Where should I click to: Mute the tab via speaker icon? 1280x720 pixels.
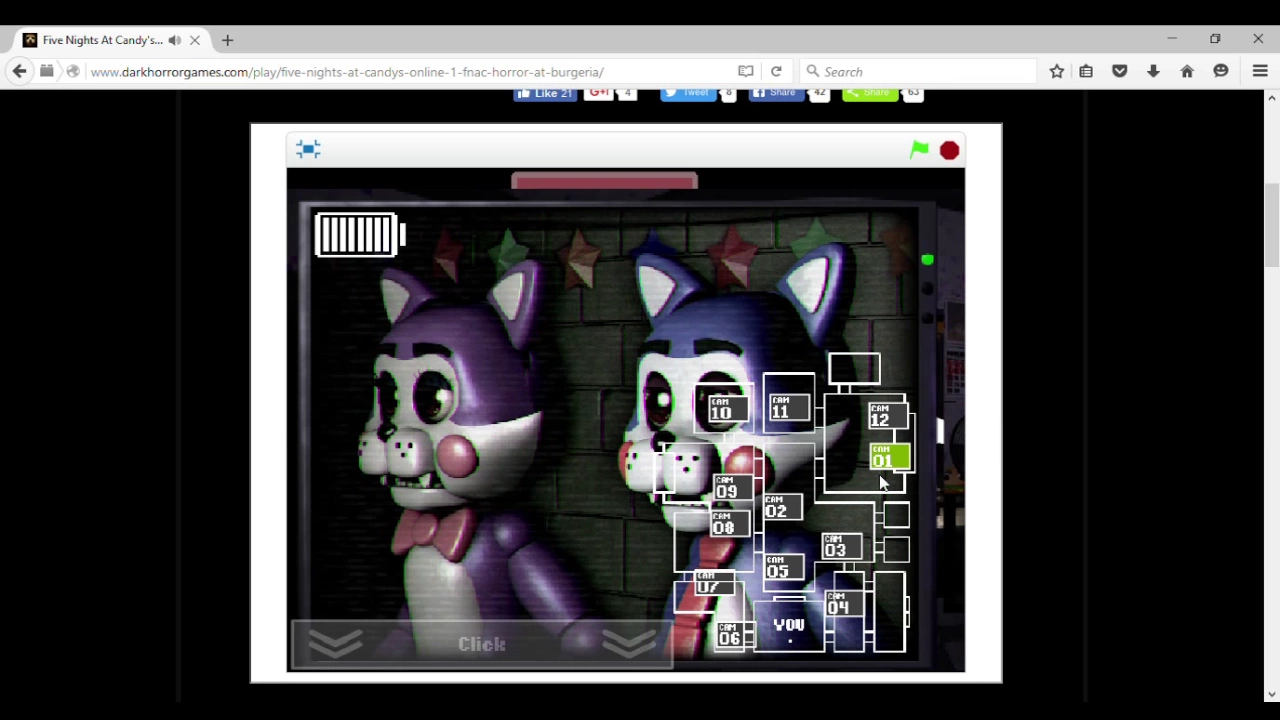[174, 40]
